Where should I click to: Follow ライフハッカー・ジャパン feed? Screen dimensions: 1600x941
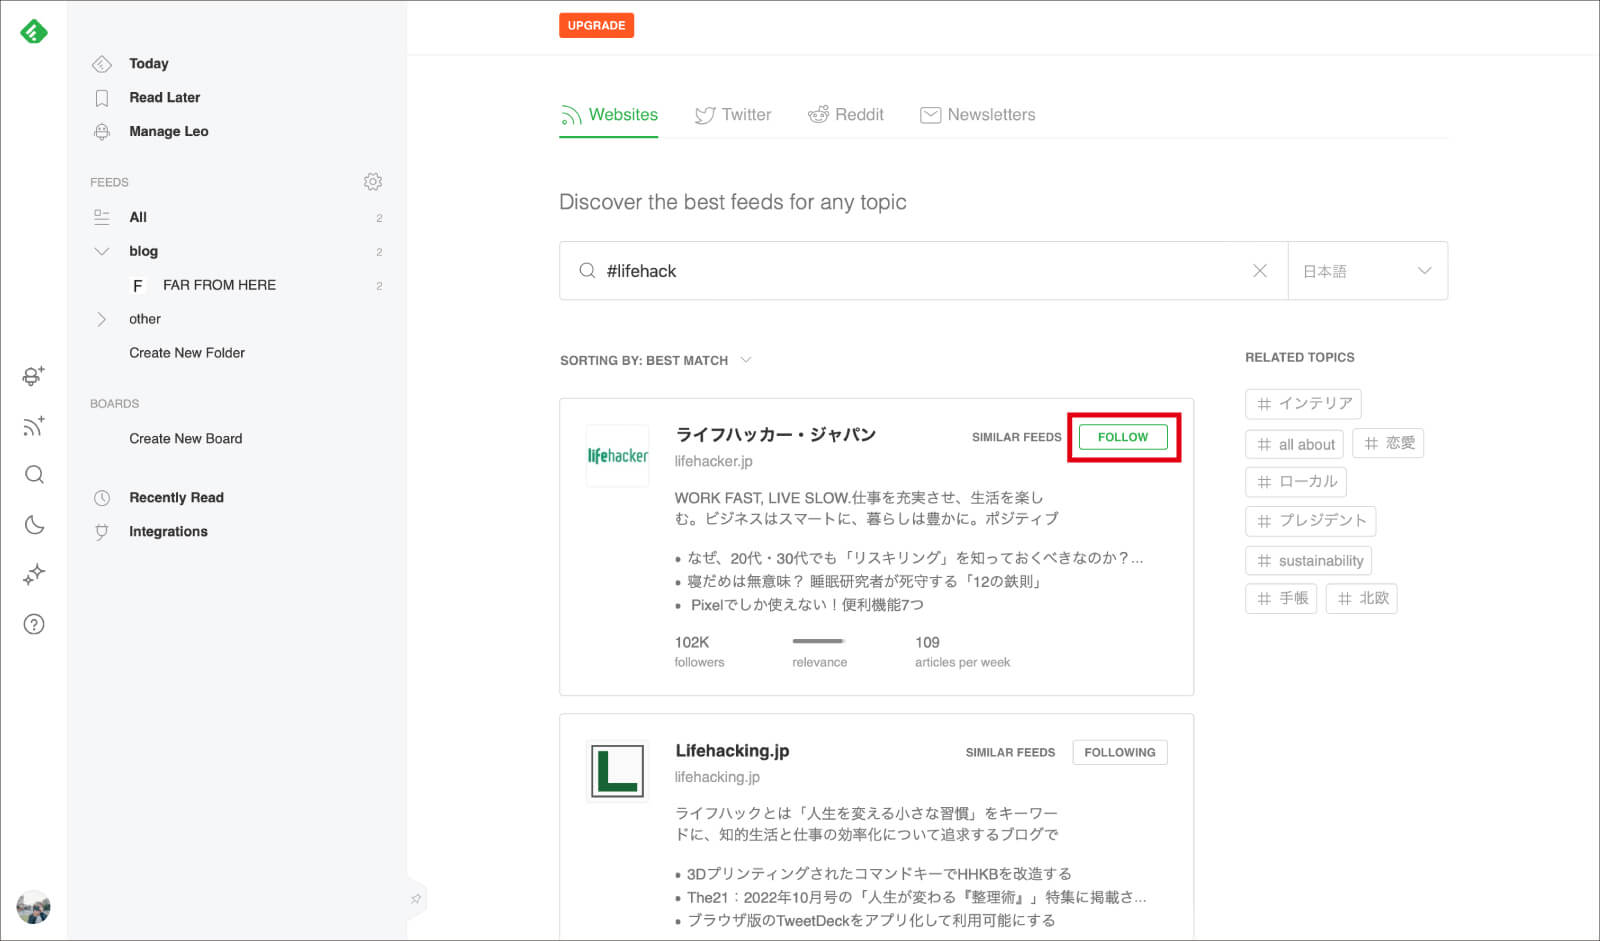[x=1123, y=437]
